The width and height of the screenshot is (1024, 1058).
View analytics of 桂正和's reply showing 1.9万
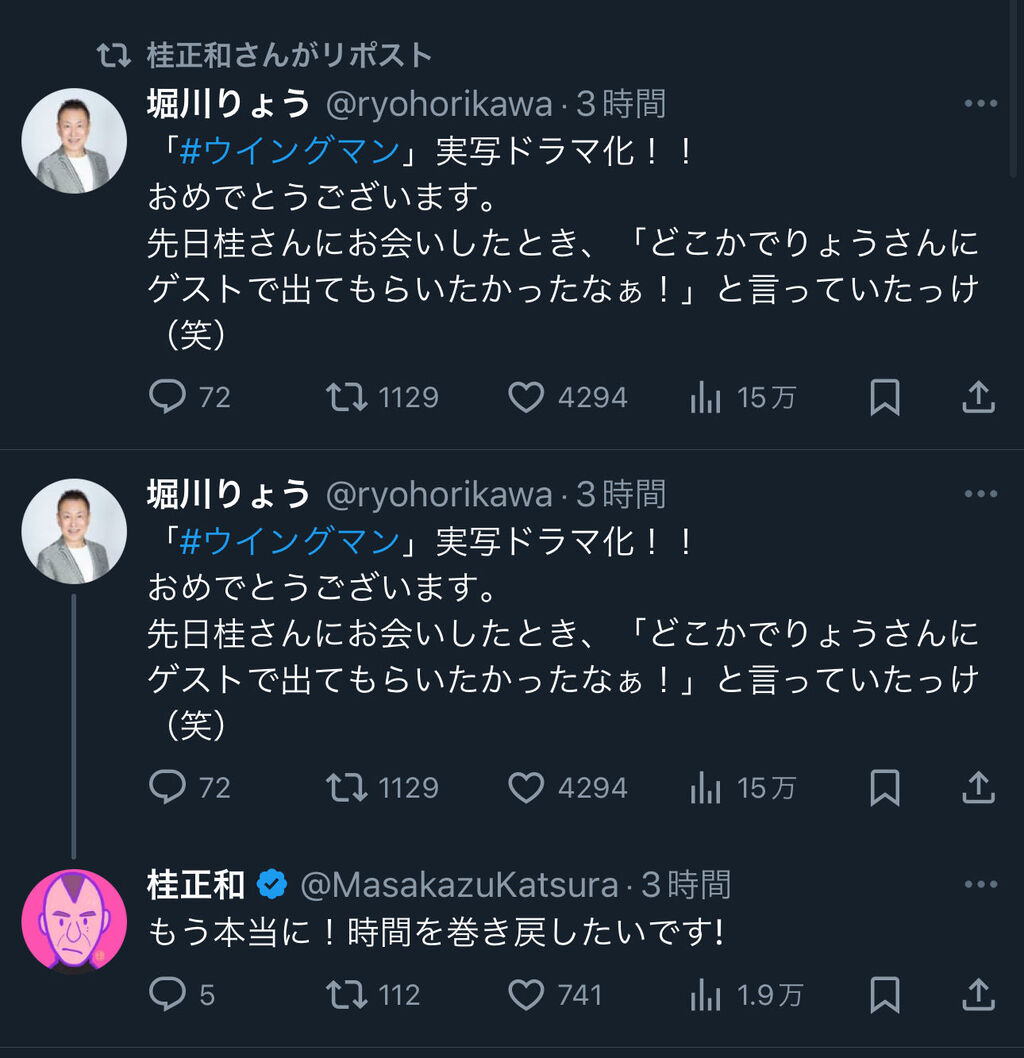pyautogui.click(x=706, y=994)
